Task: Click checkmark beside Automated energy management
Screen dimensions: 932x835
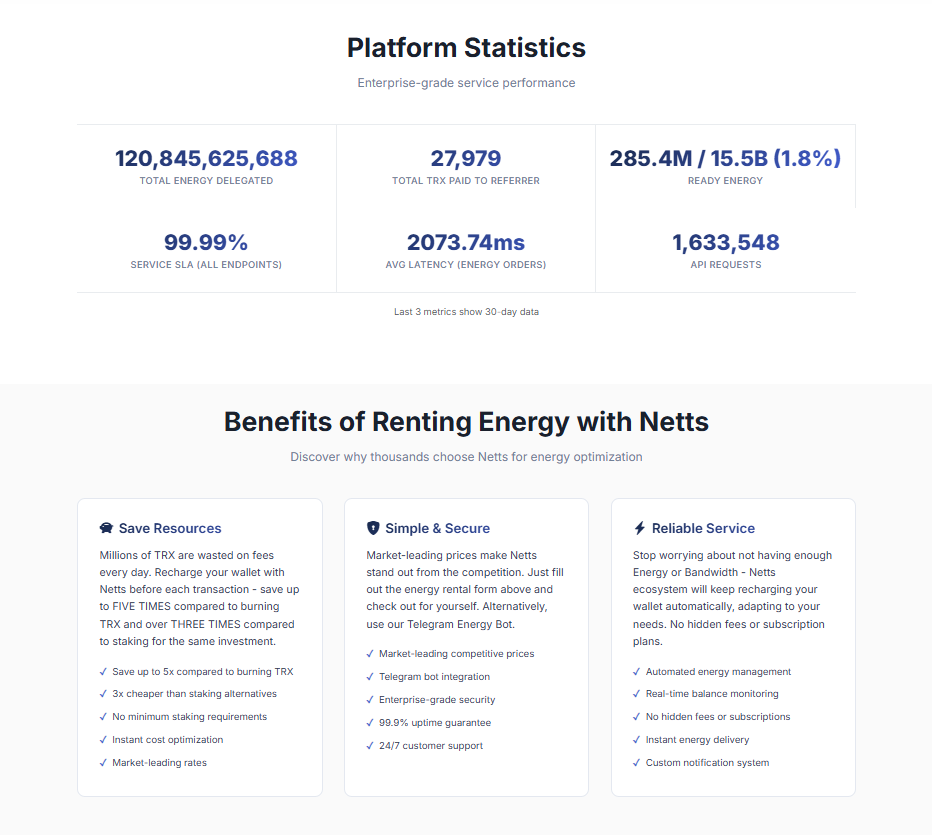Action: click(x=637, y=672)
